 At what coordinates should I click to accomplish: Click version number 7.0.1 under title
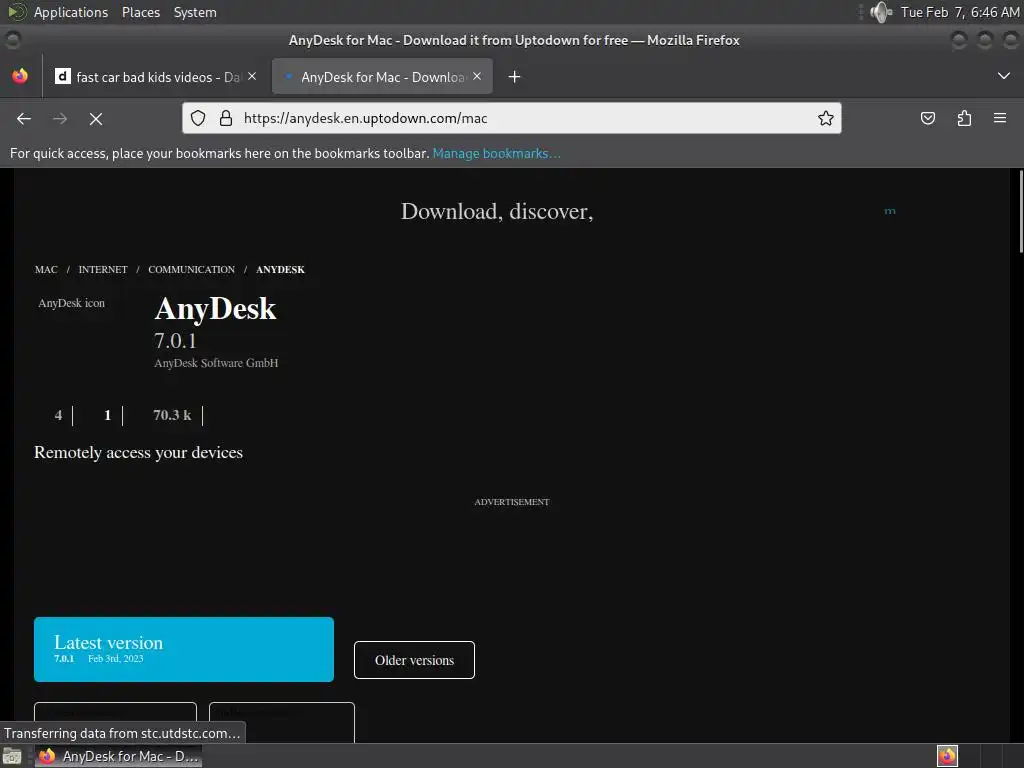tap(175, 340)
